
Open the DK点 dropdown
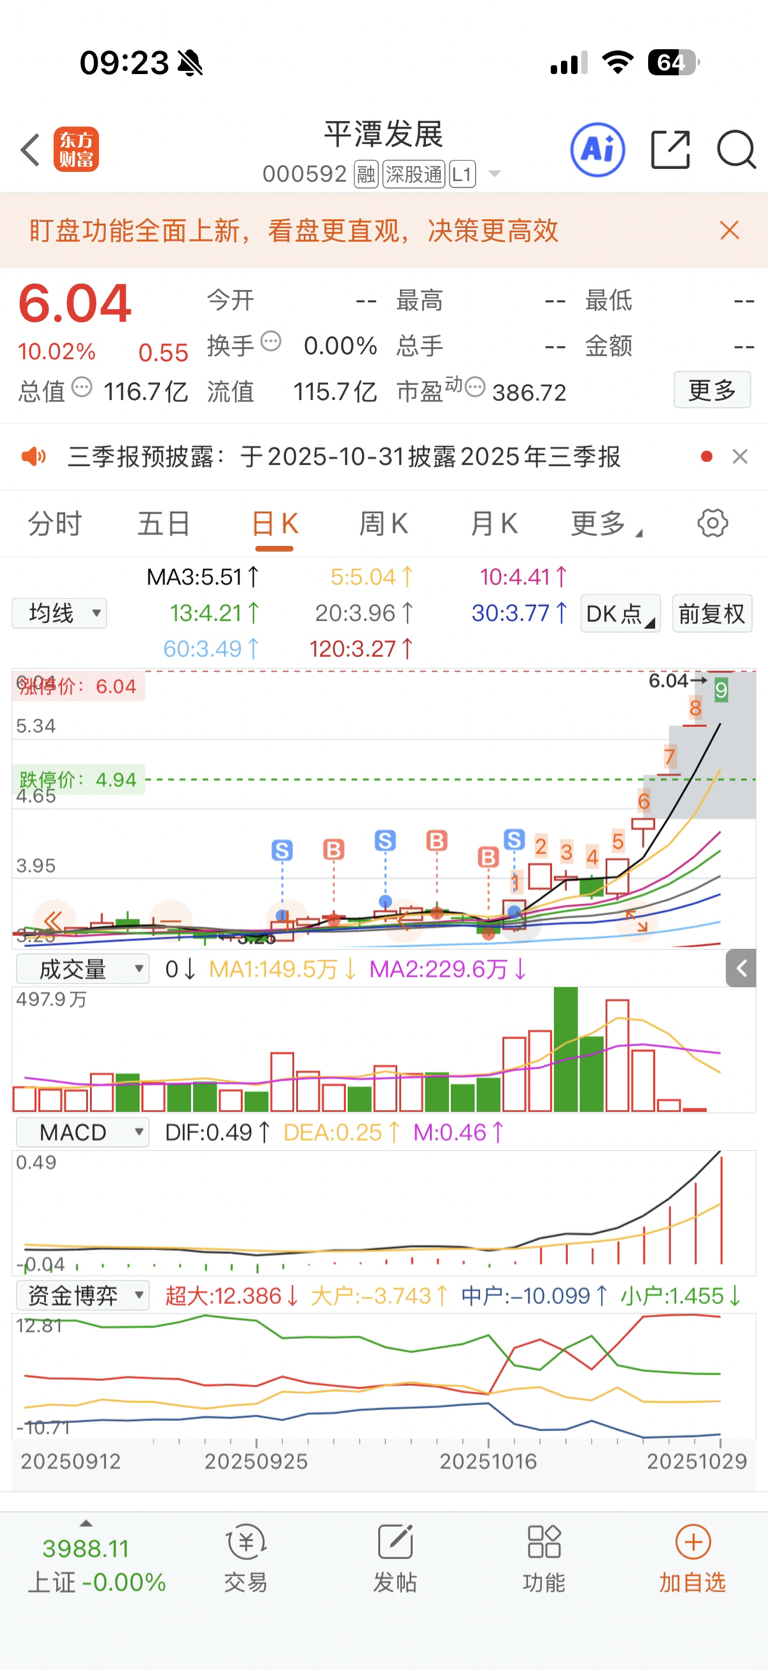pos(620,613)
